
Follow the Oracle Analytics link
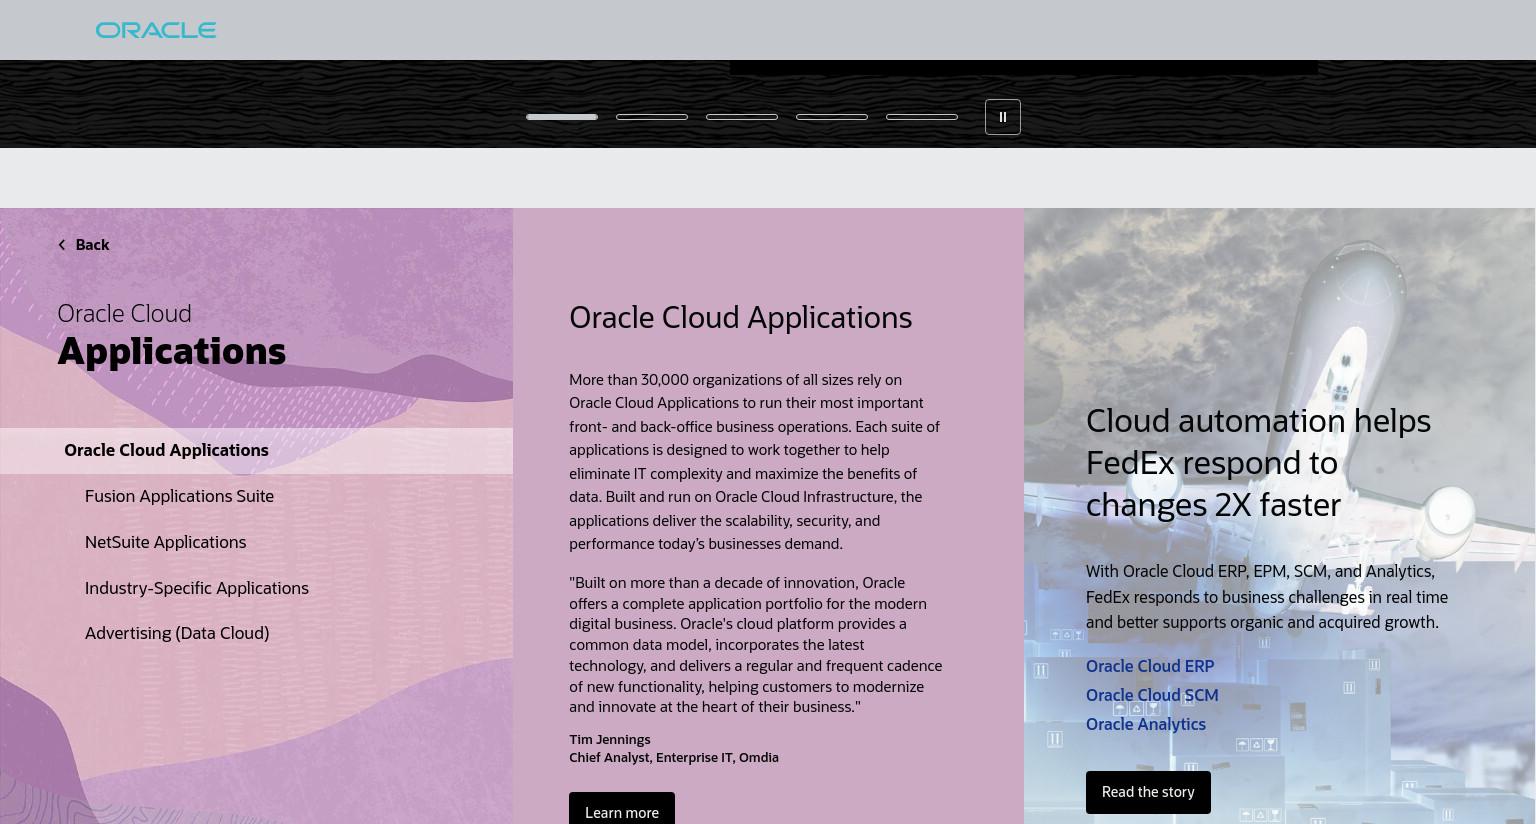point(1146,724)
